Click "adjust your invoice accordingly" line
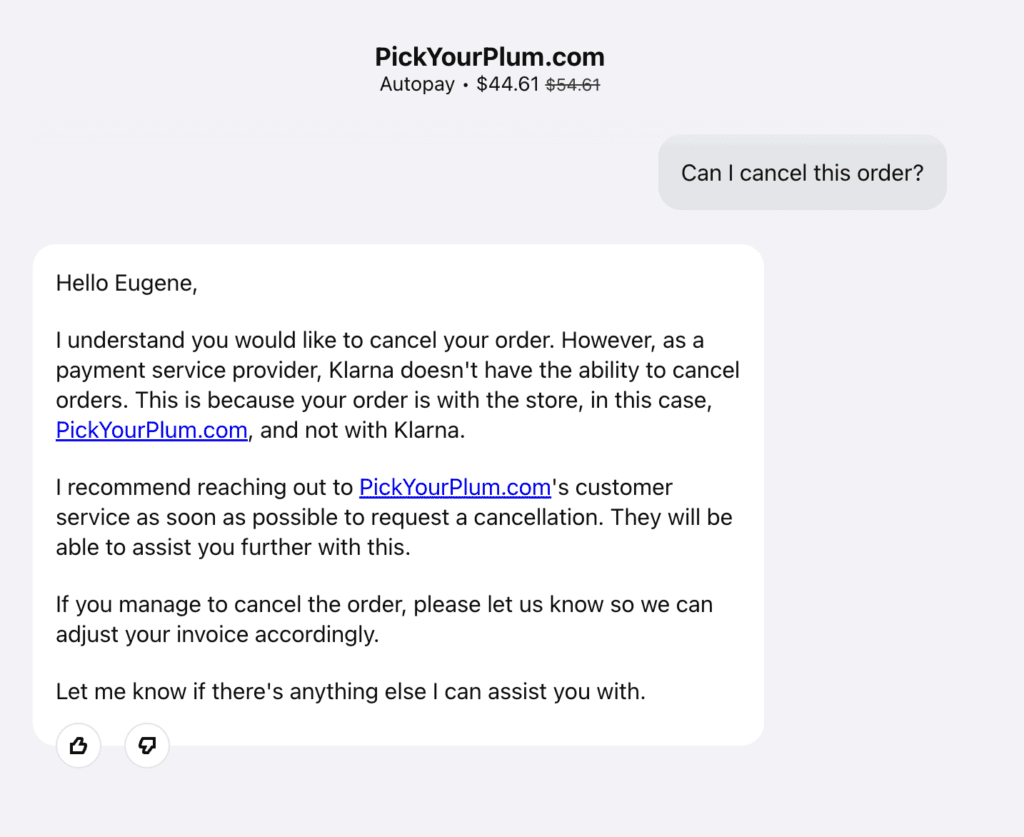 217,635
